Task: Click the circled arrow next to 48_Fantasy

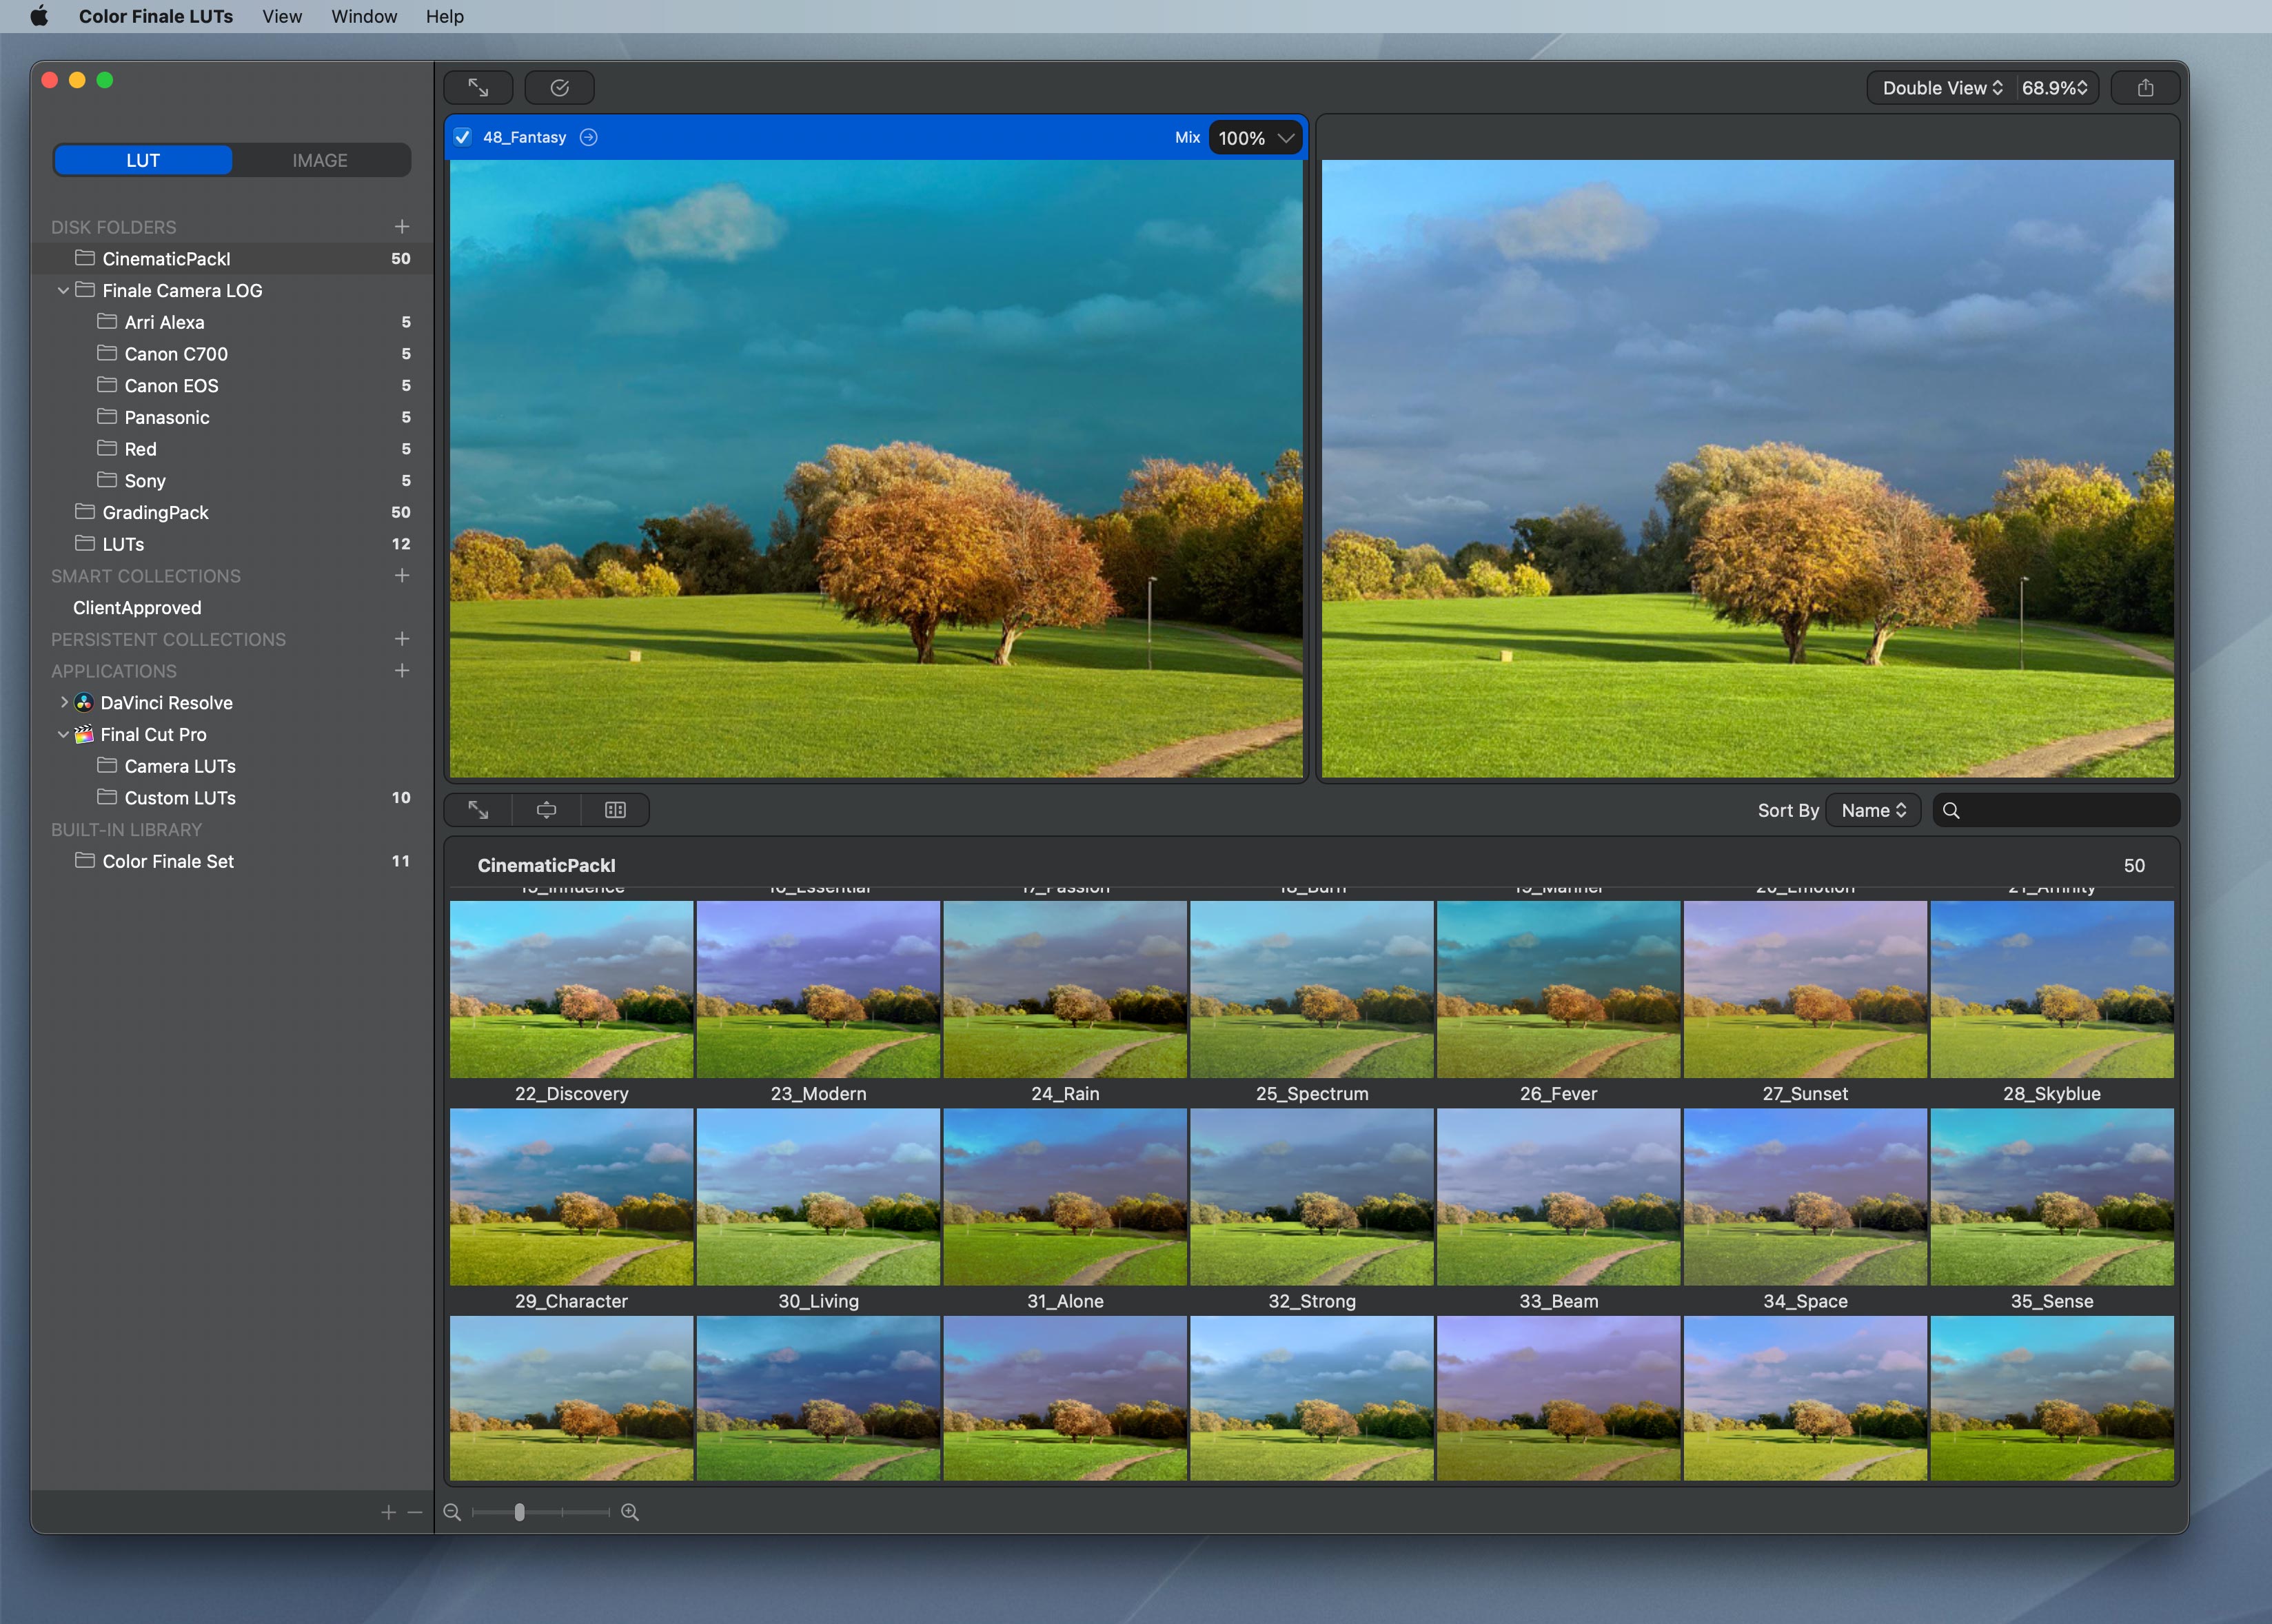Action: pyautogui.click(x=589, y=137)
